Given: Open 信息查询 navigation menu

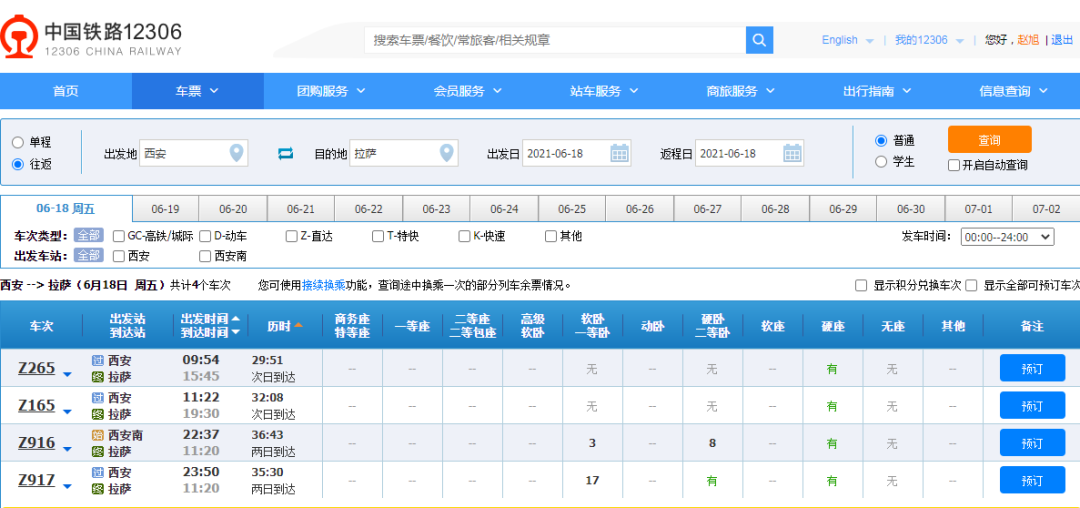Looking at the screenshot, I should click(1014, 91).
